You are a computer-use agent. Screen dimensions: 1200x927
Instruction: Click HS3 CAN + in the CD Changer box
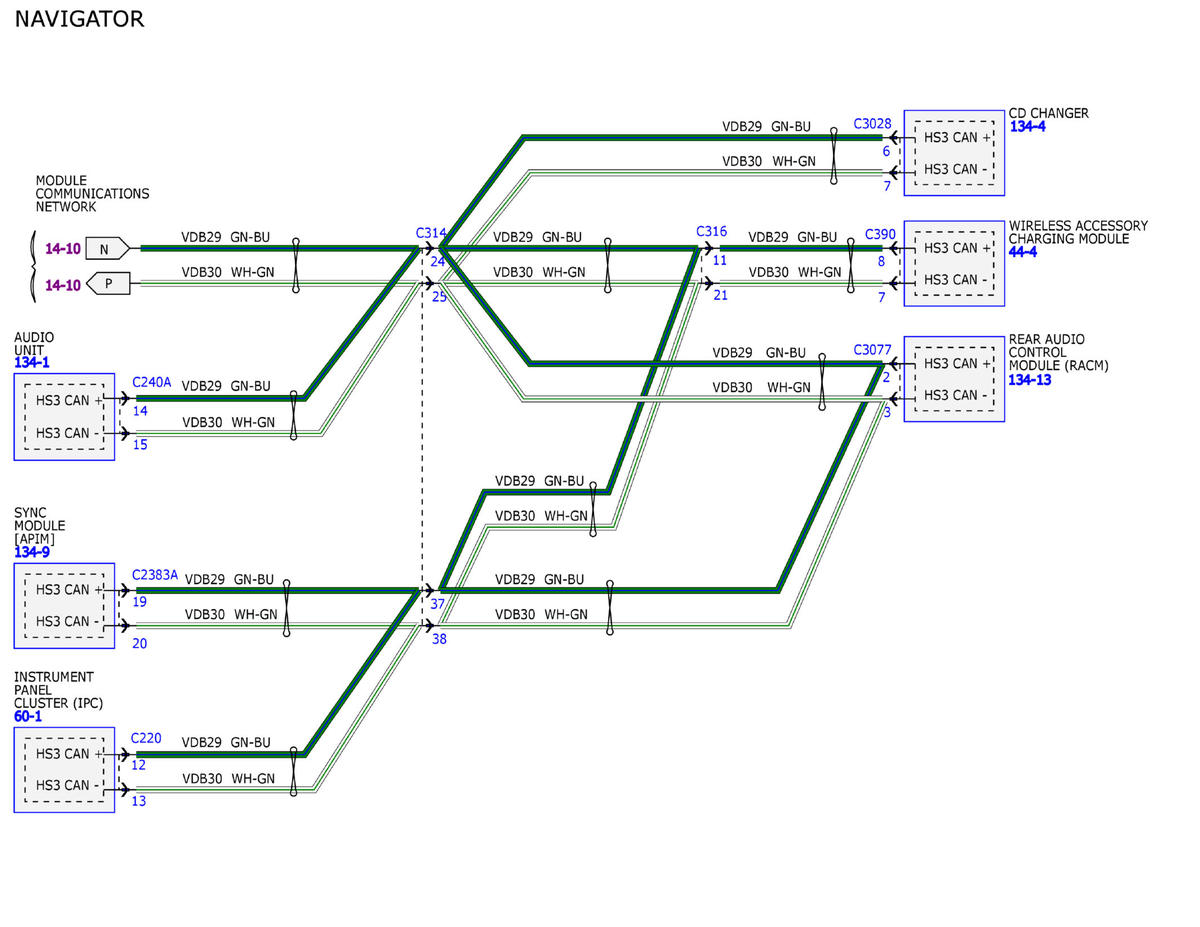957,137
